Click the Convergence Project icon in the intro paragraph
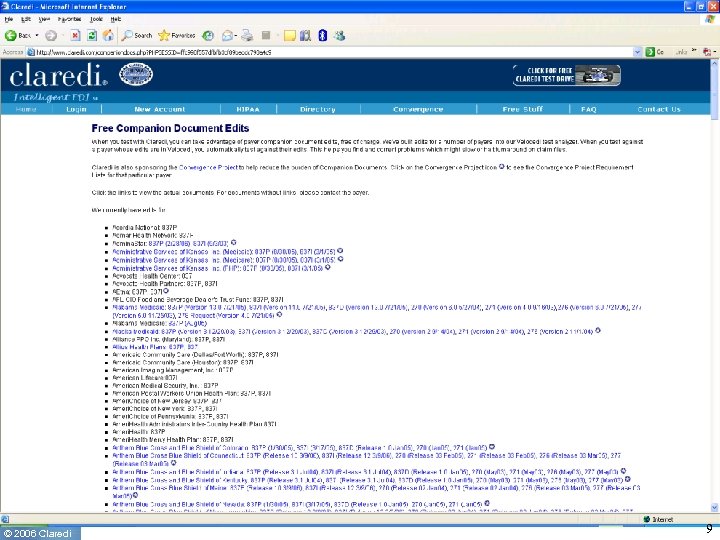The width and height of the screenshot is (720, 540). (501, 167)
